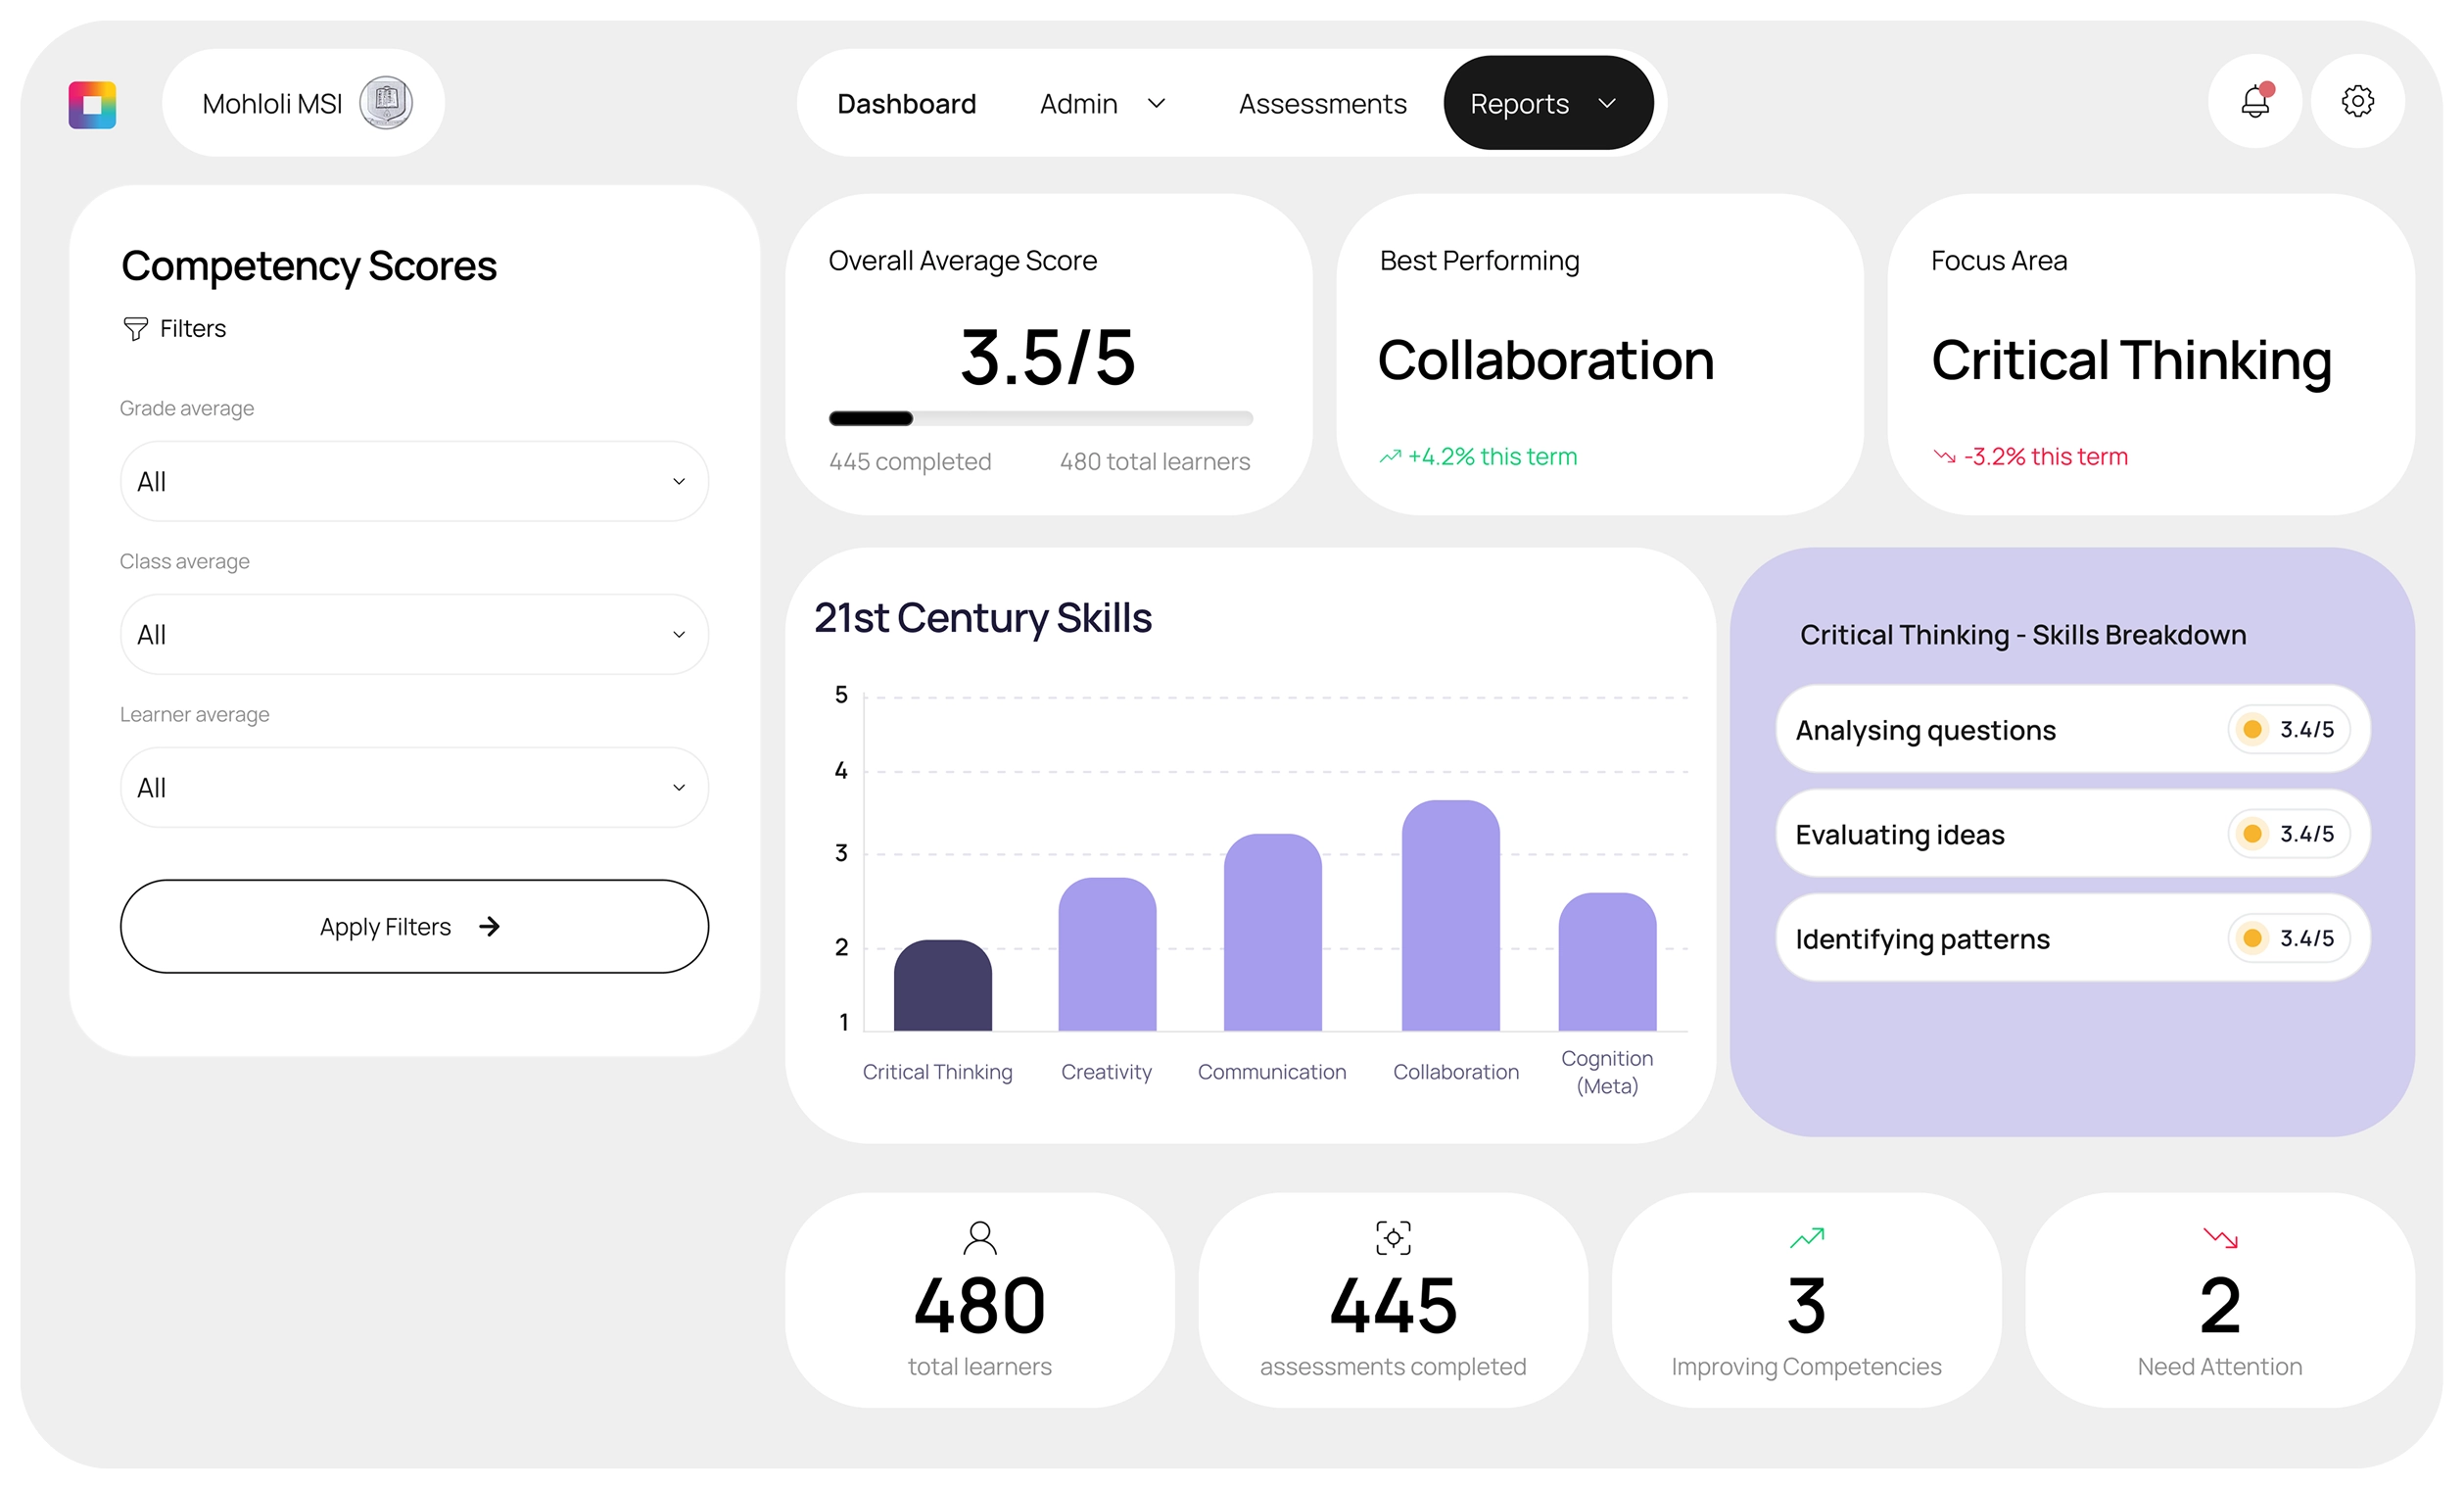The image size is (2464, 1489).
Task: Click the colorful app logo square
Action: pos(92,104)
